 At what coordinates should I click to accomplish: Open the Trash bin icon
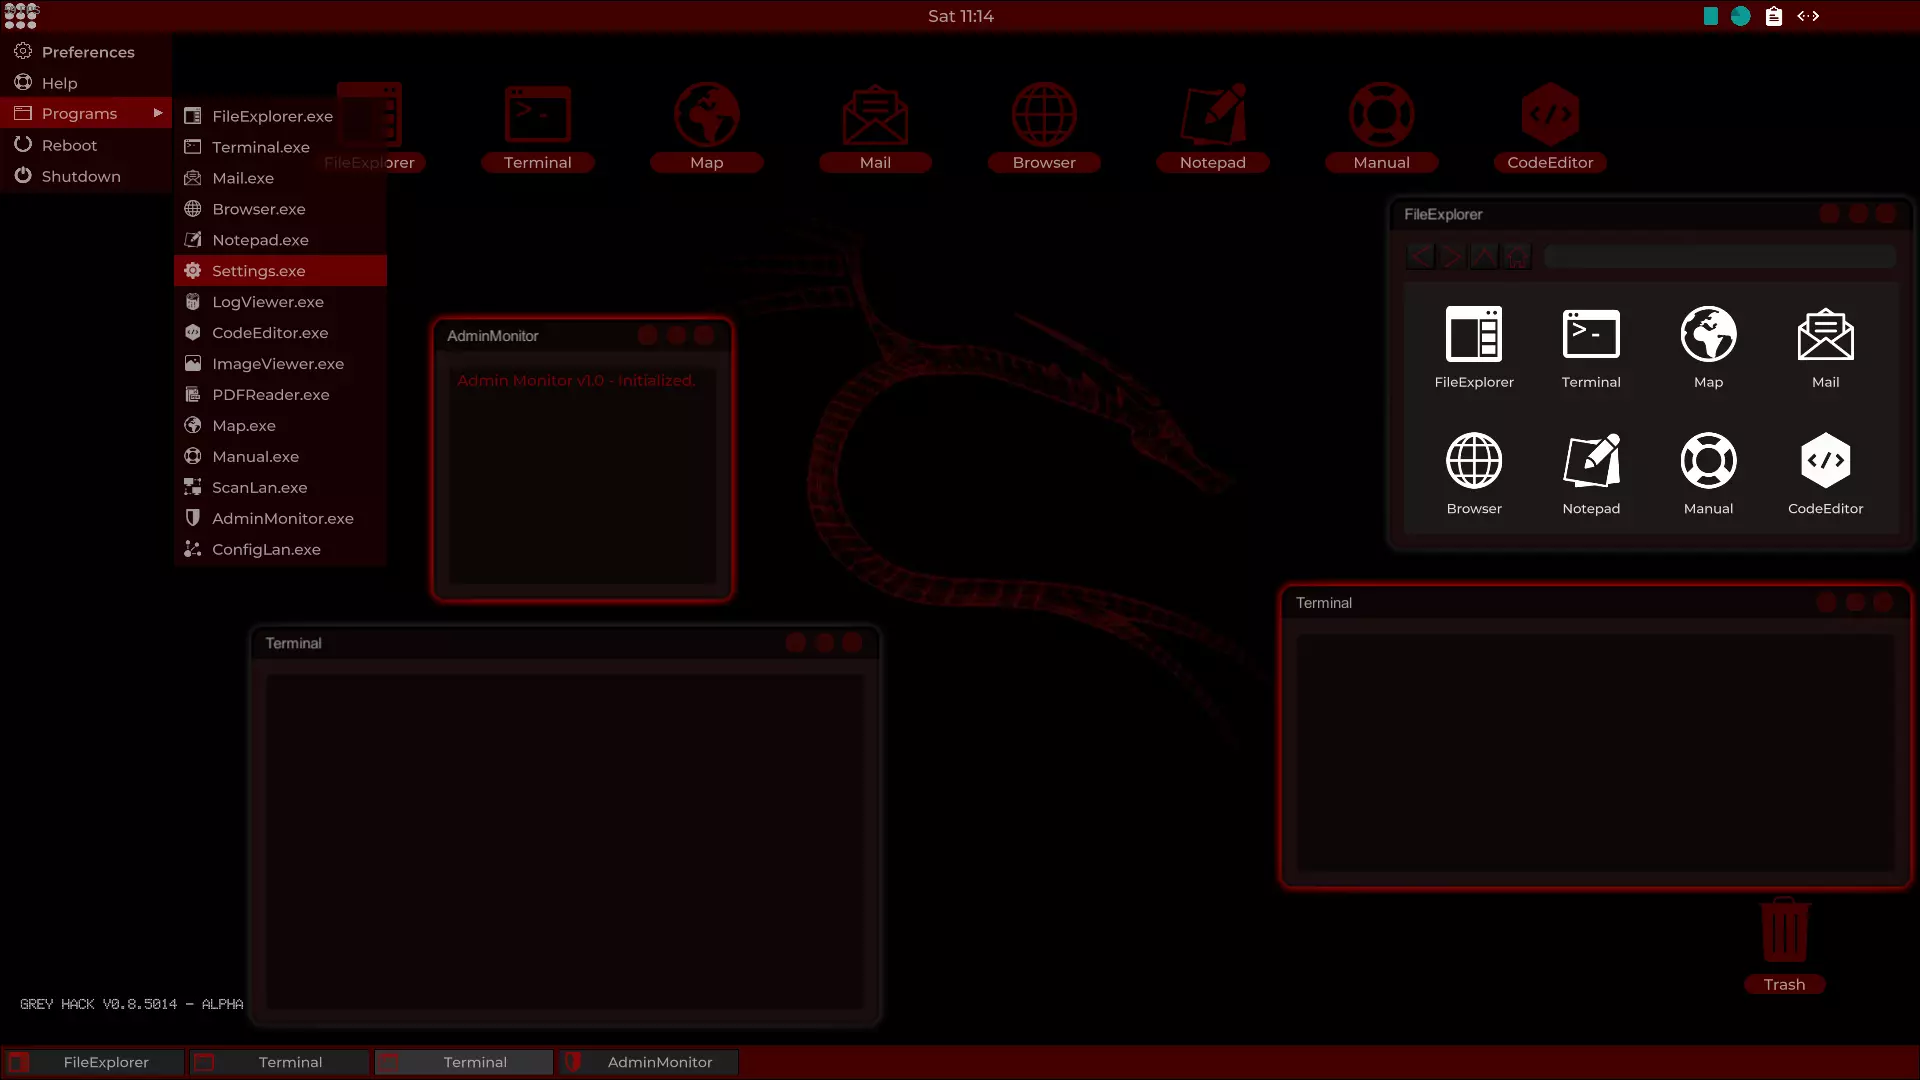pyautogui.click(x=1784, y=932)
